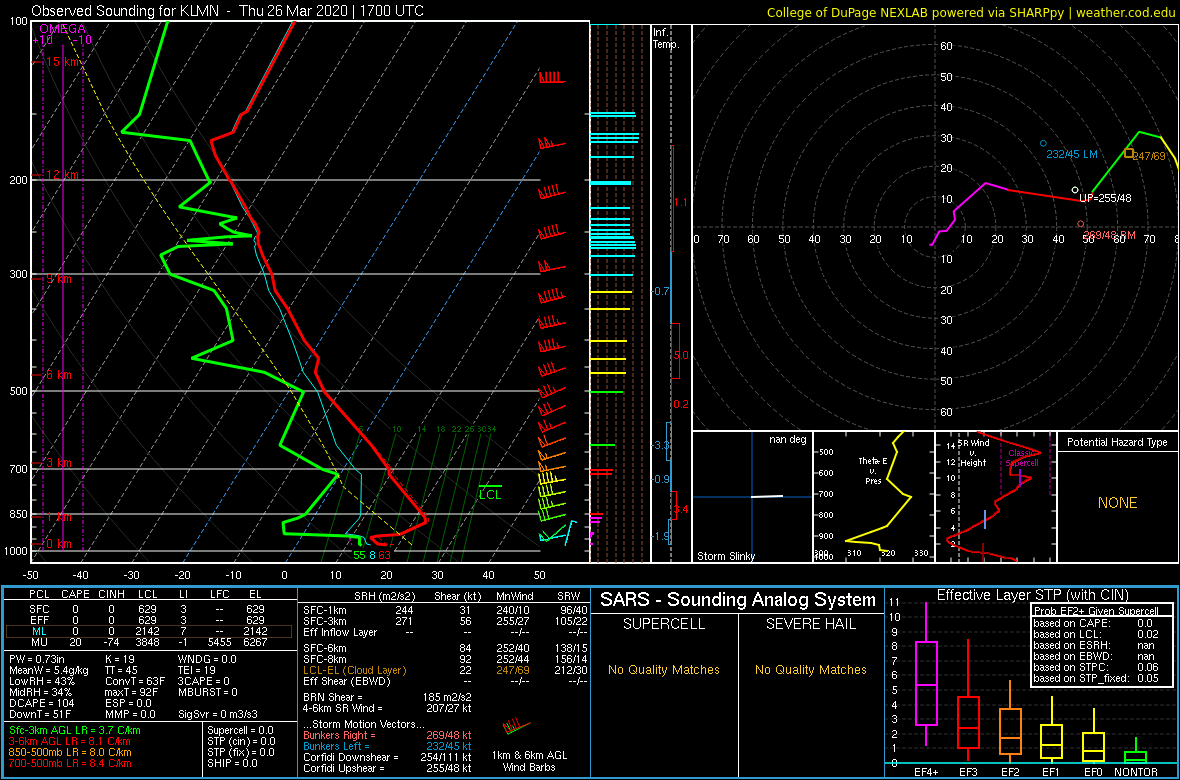Click 'No Quality Matches' under SUPERCELL
Viewport: 1180px width, 780px height.
click(664, 669)
